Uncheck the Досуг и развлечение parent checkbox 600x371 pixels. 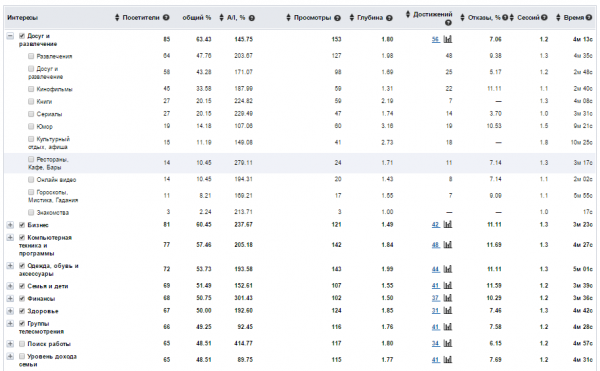pyautogui.click(x=22, y=36)
